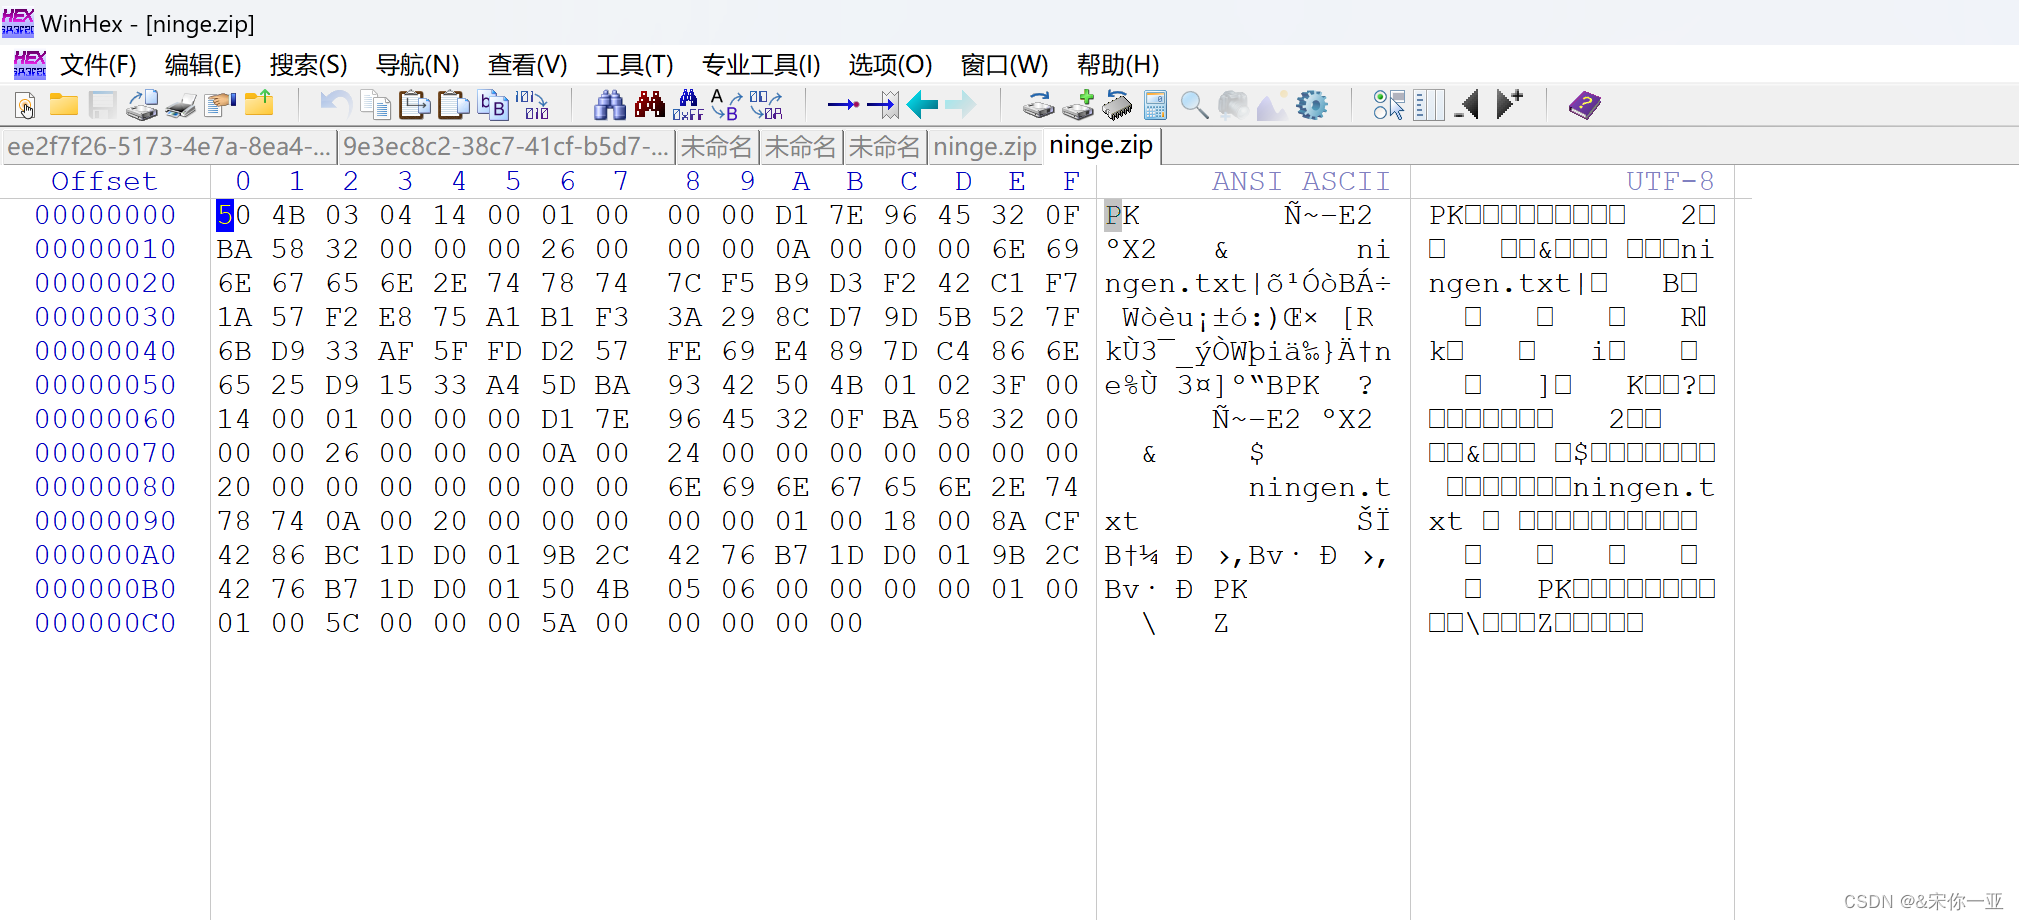Viewport: 2019px width, 920px height.
Task: Click the Find hex 0xFF binoculars icon
Action: [x=688, y=105]
